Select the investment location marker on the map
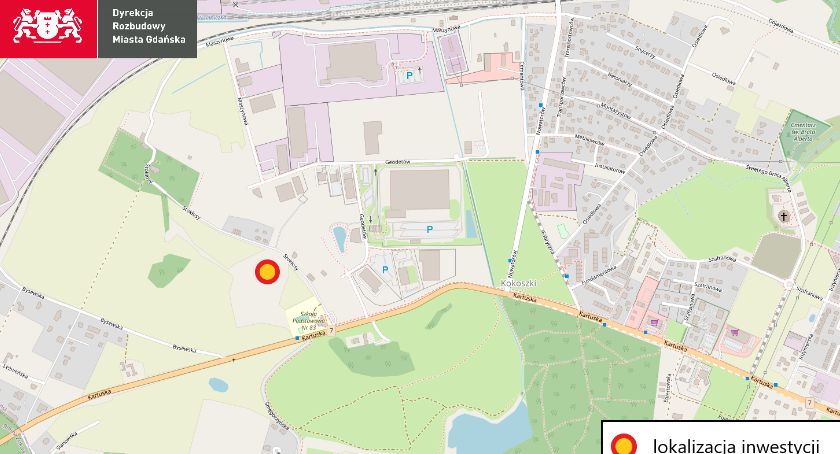This screenshot has width=840, height=454. 267,272
